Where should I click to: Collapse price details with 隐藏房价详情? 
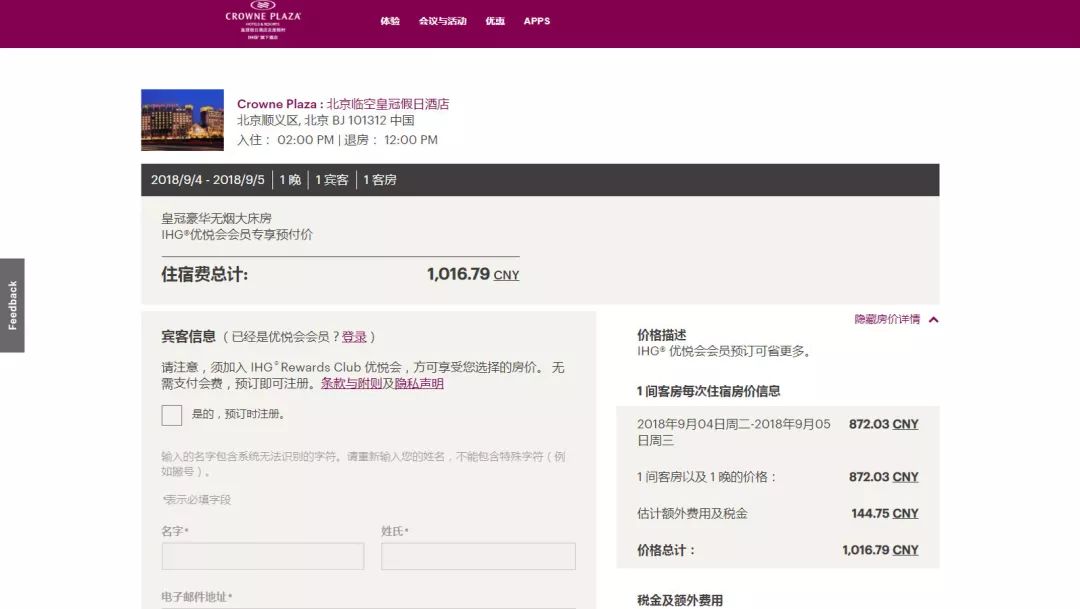coord(886,320)
